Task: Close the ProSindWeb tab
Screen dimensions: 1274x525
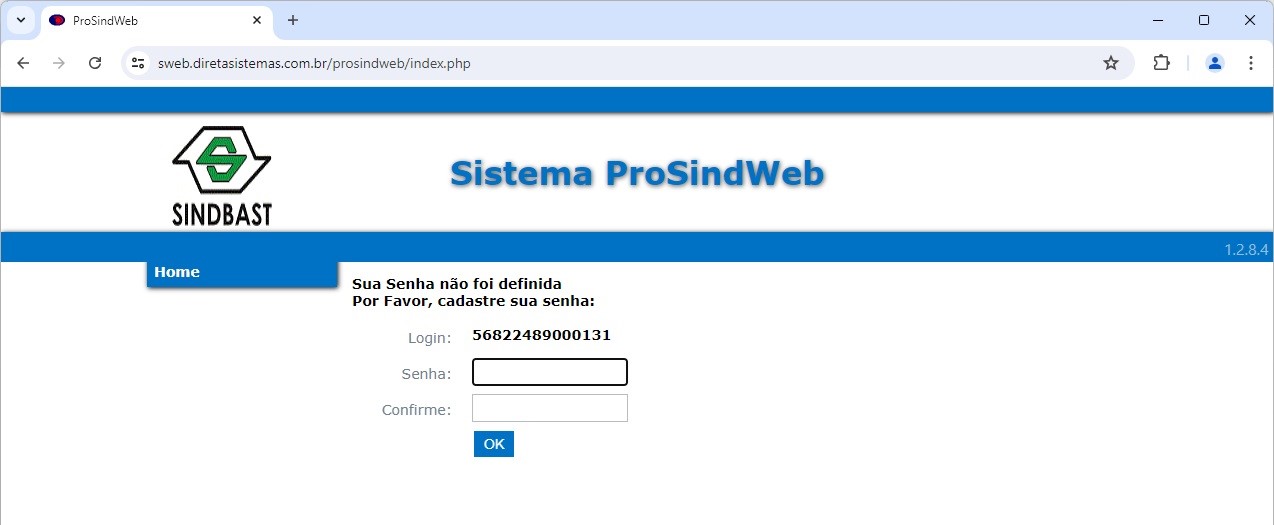Action: (x=257, y=20)
